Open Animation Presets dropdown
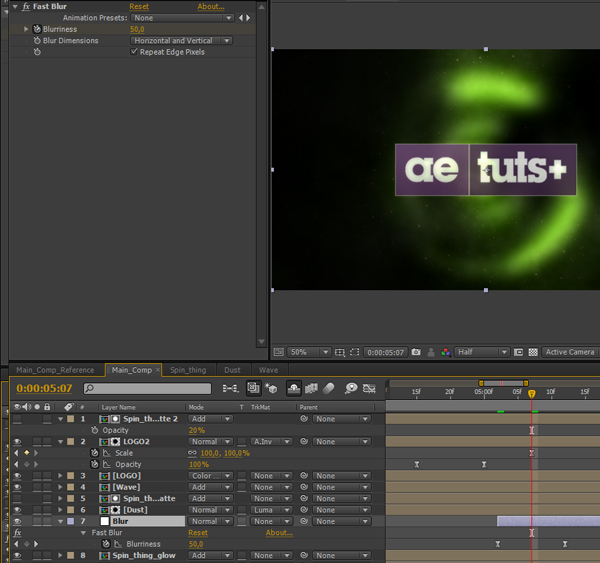This screenshot has width=600, height=563. click(182, 18)
